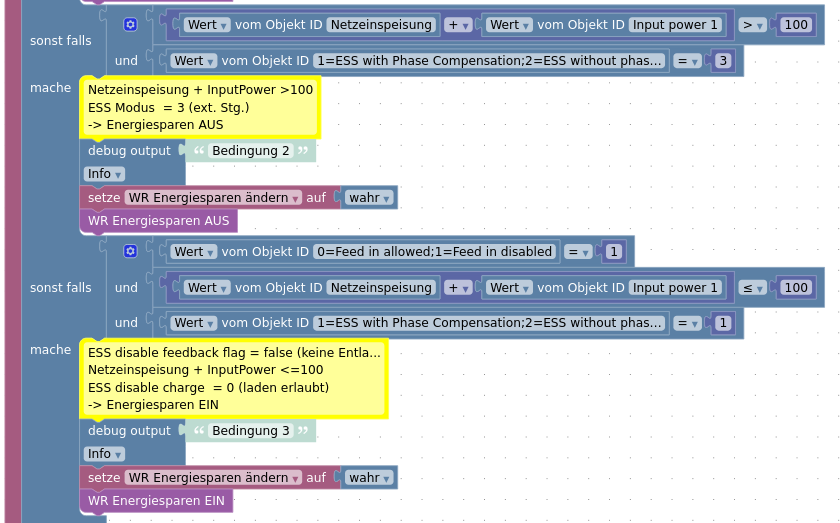Select the Feed in allowed object ID field
The image size is (840, 523).
[x=434, y=252]
